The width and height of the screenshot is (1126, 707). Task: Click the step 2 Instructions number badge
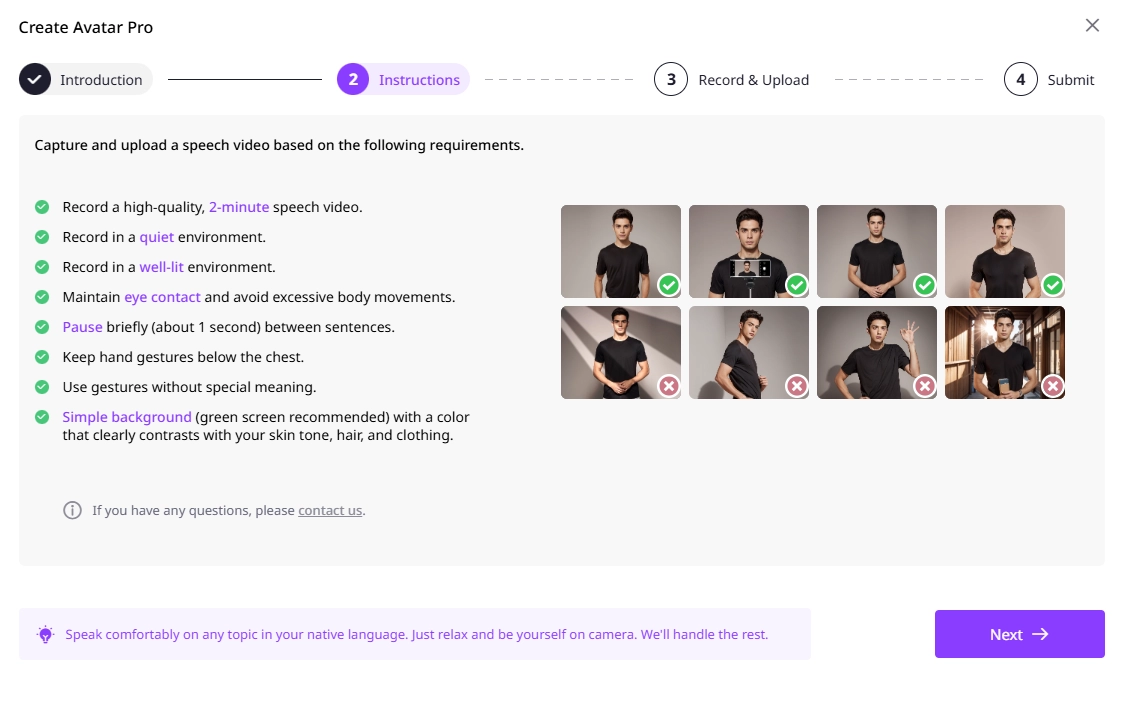click(x=353, y=80)
